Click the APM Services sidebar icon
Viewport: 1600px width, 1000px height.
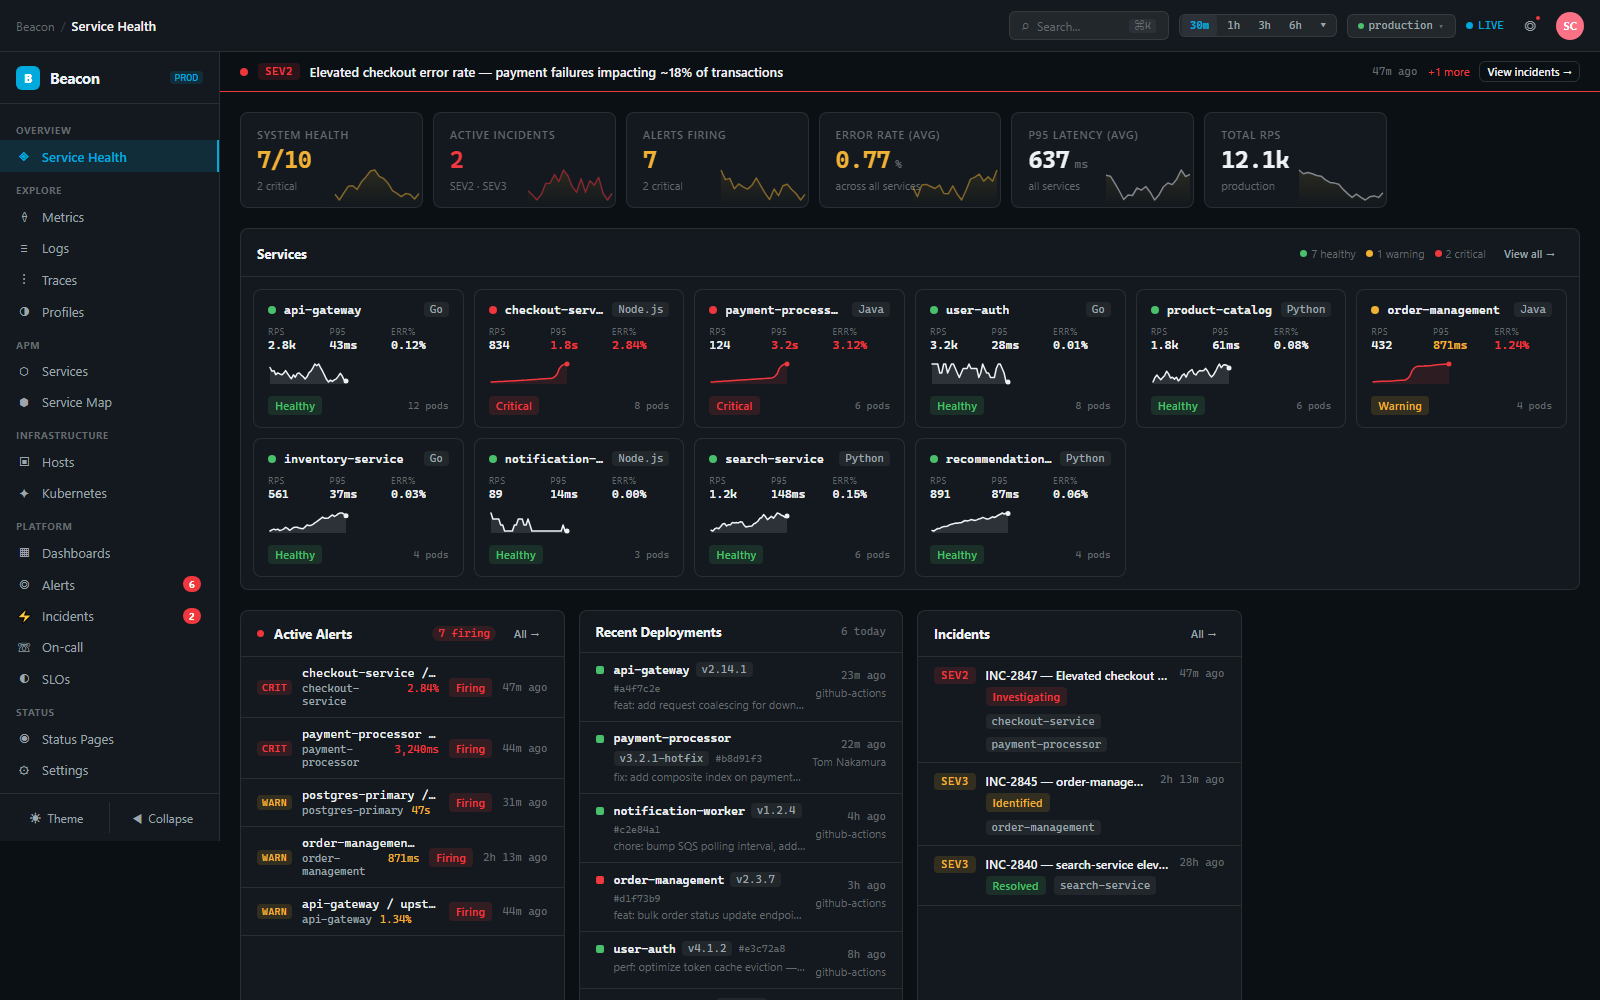[24, 371]
